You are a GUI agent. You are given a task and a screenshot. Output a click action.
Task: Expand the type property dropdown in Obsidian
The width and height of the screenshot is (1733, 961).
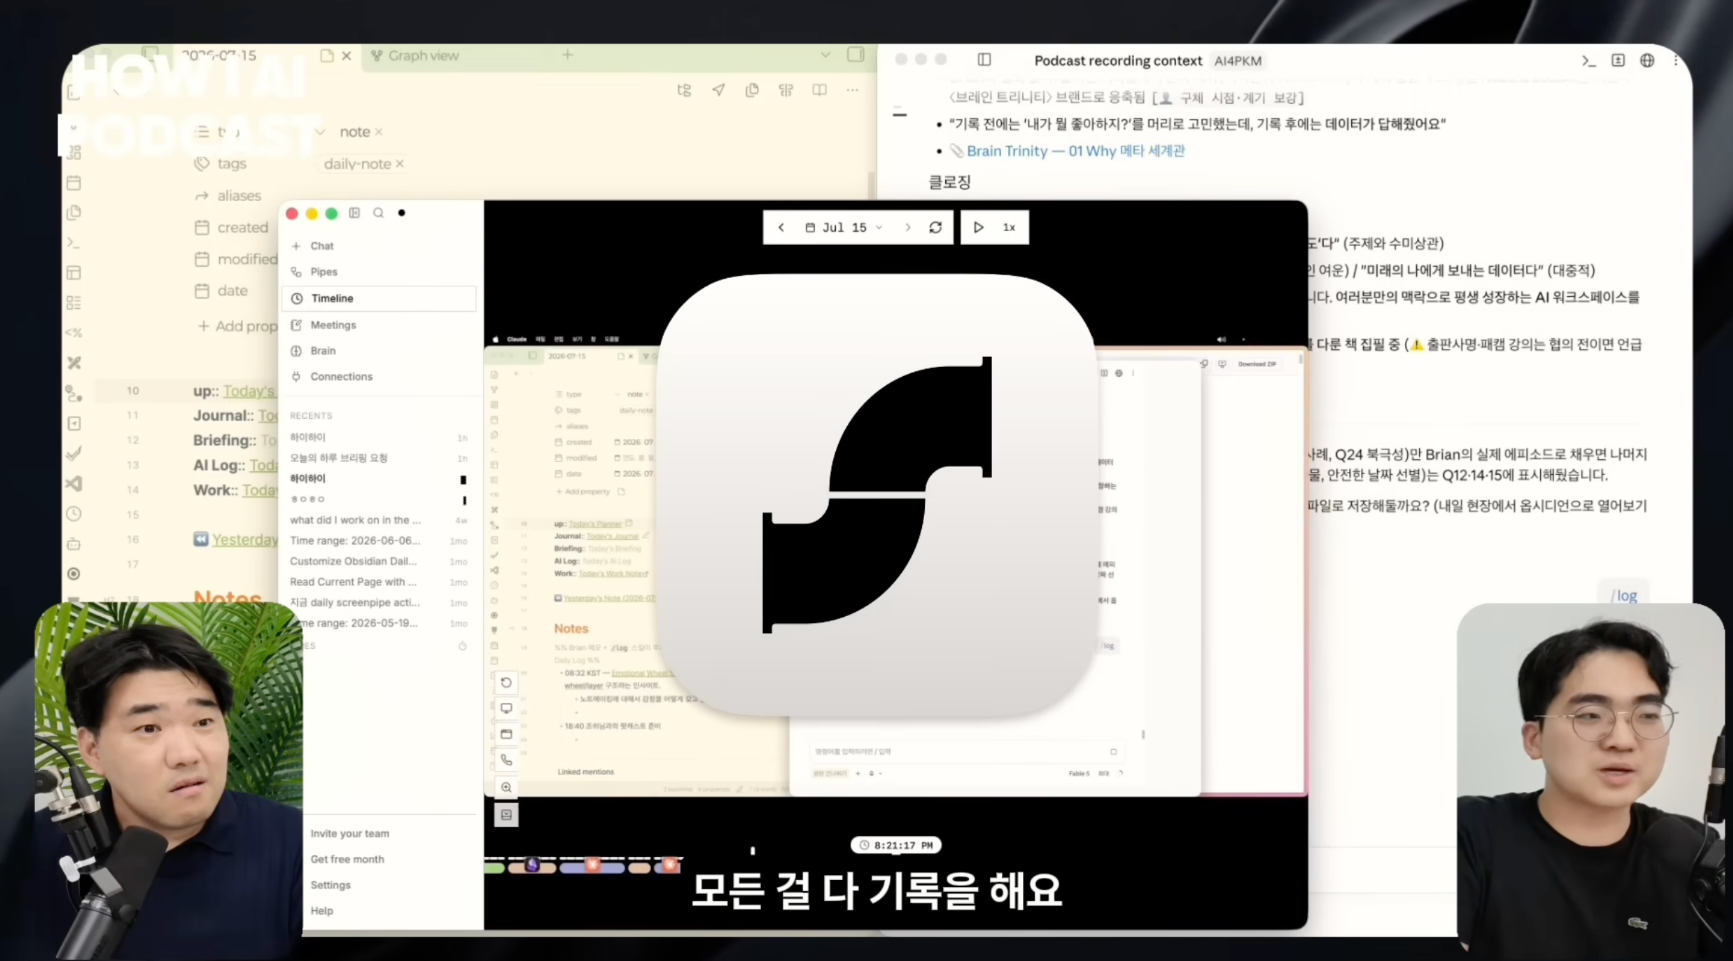320,132
